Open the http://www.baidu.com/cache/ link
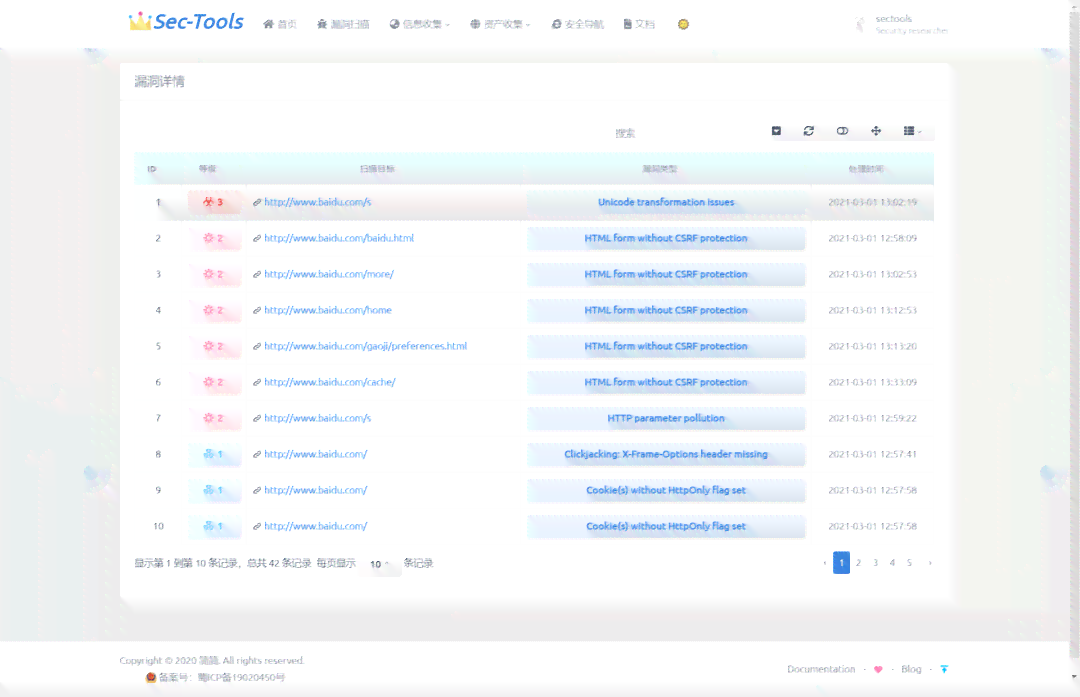This screenshot has width=1080, height=697. [x=330, y=382]
